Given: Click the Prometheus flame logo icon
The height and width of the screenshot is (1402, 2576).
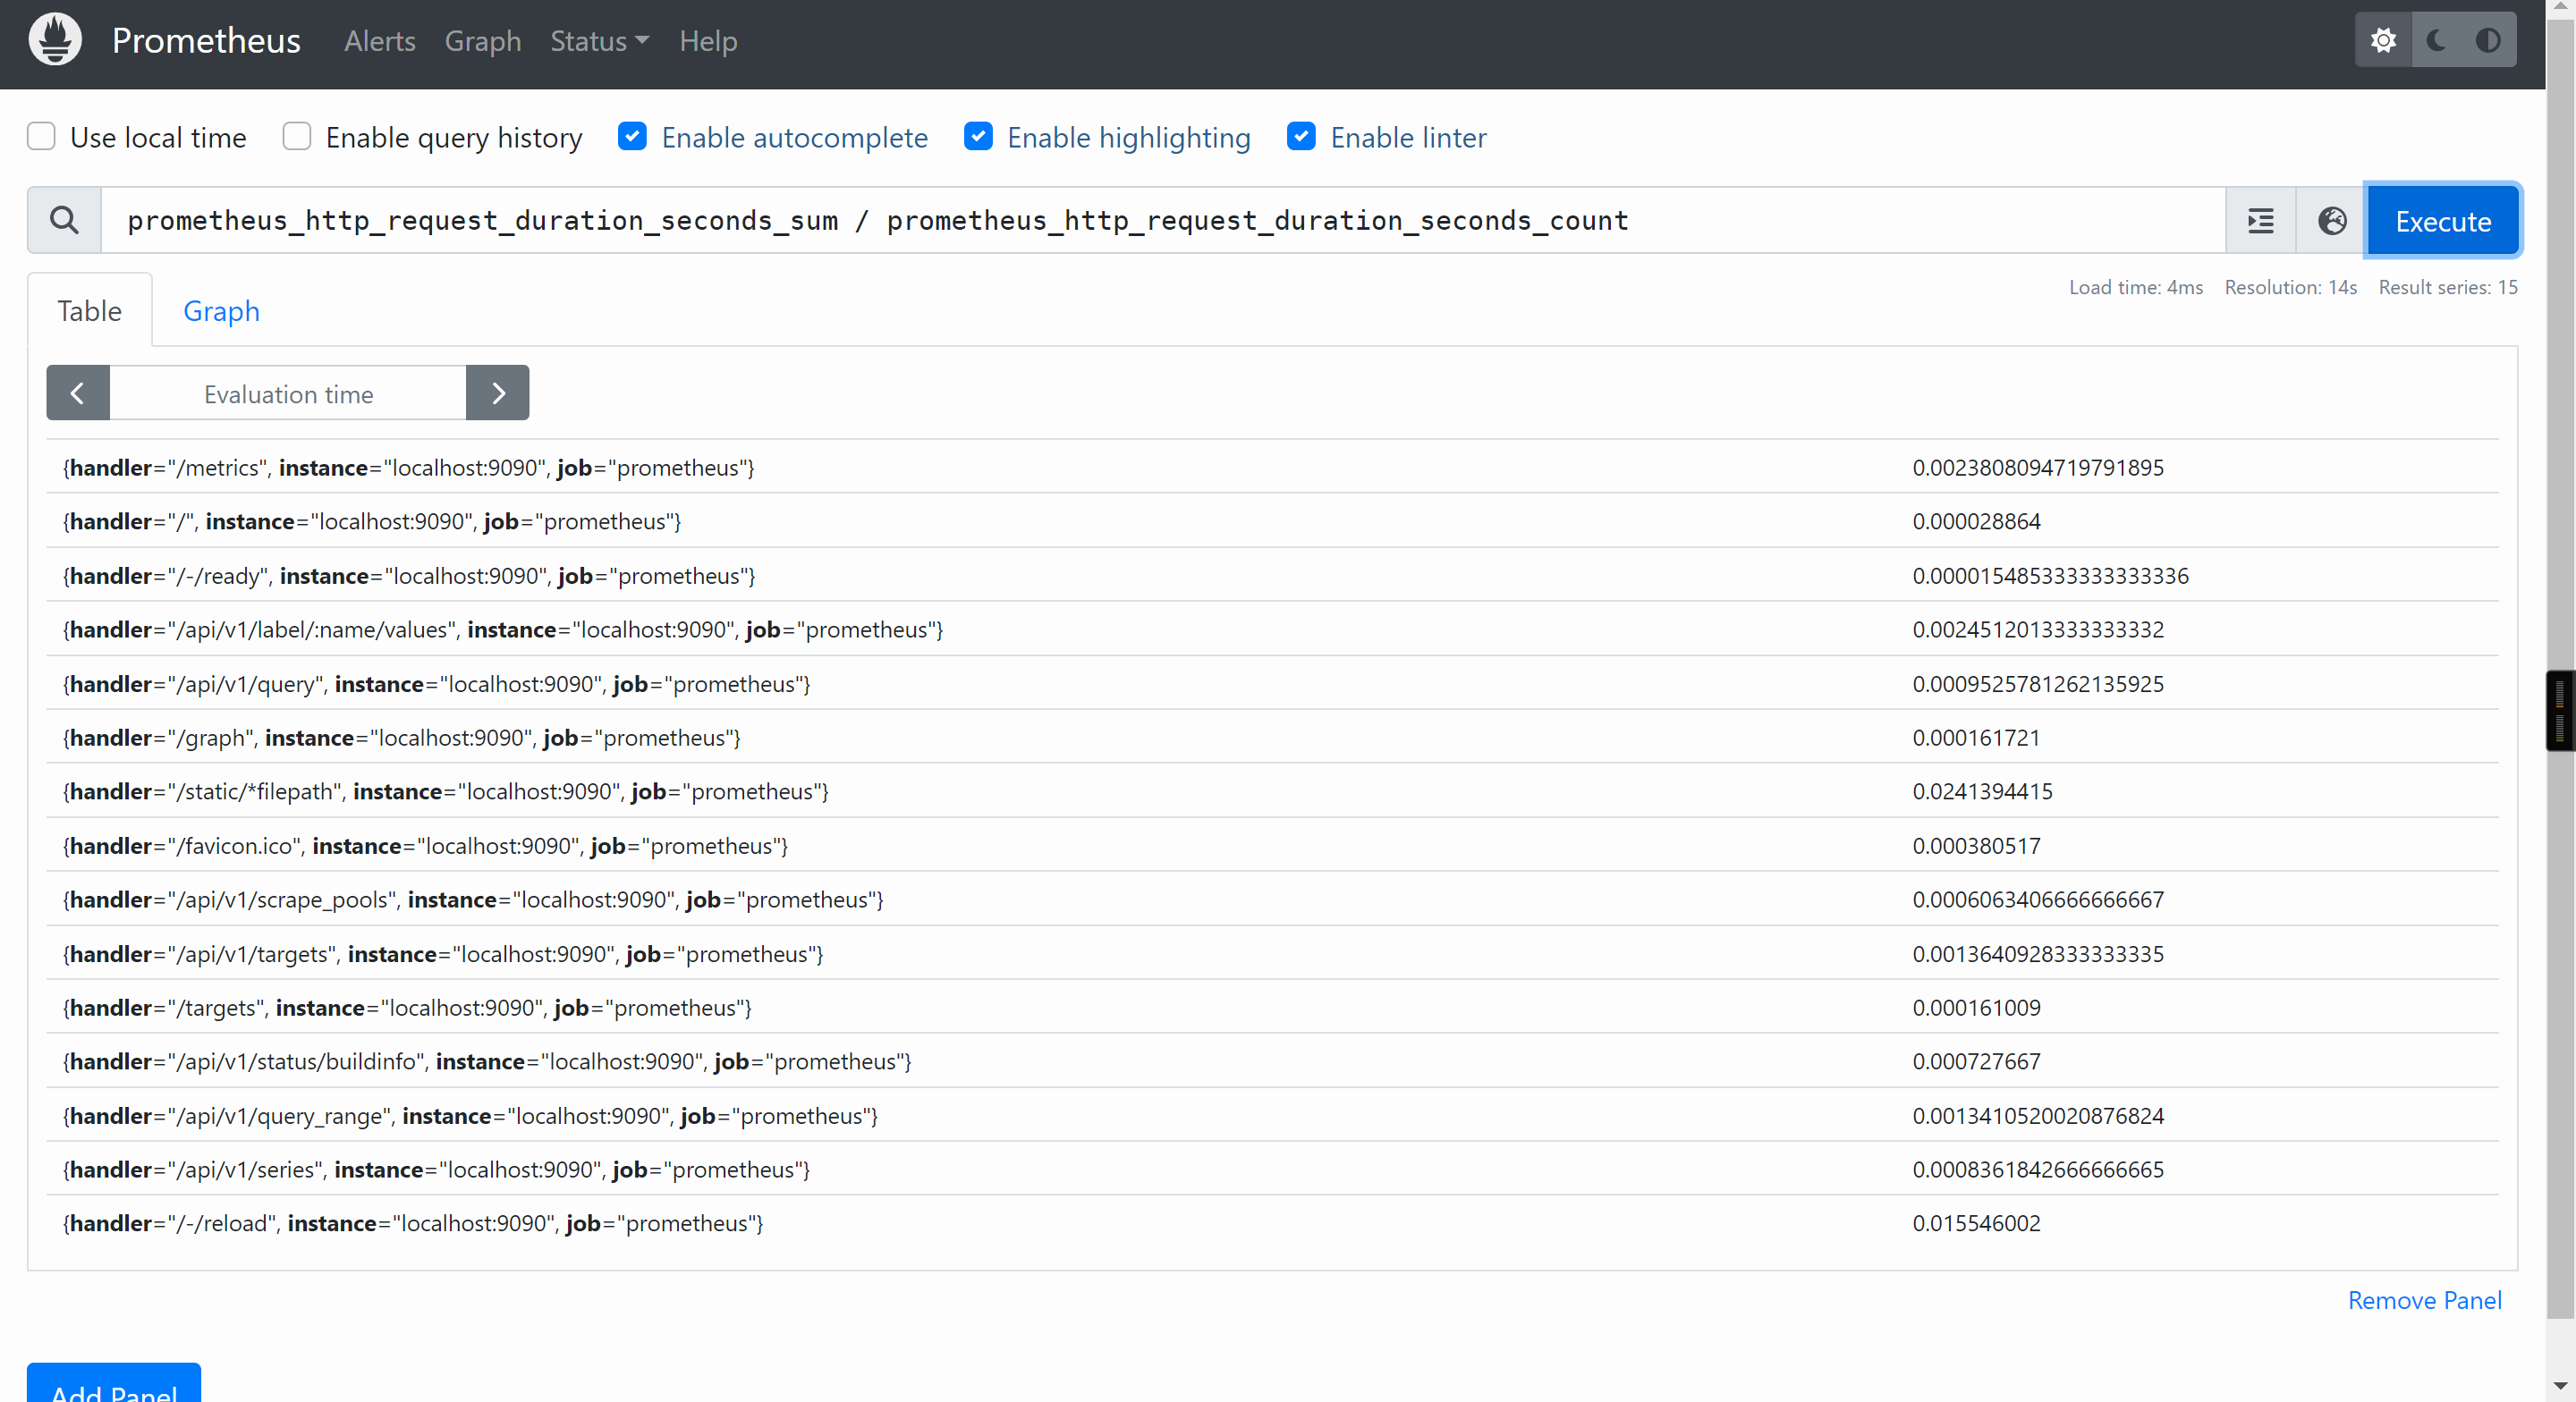Looking at the screenshot, I should pos(55,40).
